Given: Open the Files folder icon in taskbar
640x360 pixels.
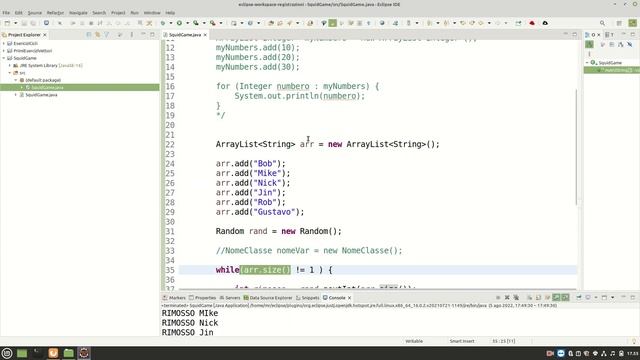Looking at the screenshot, I should (69, 353).
